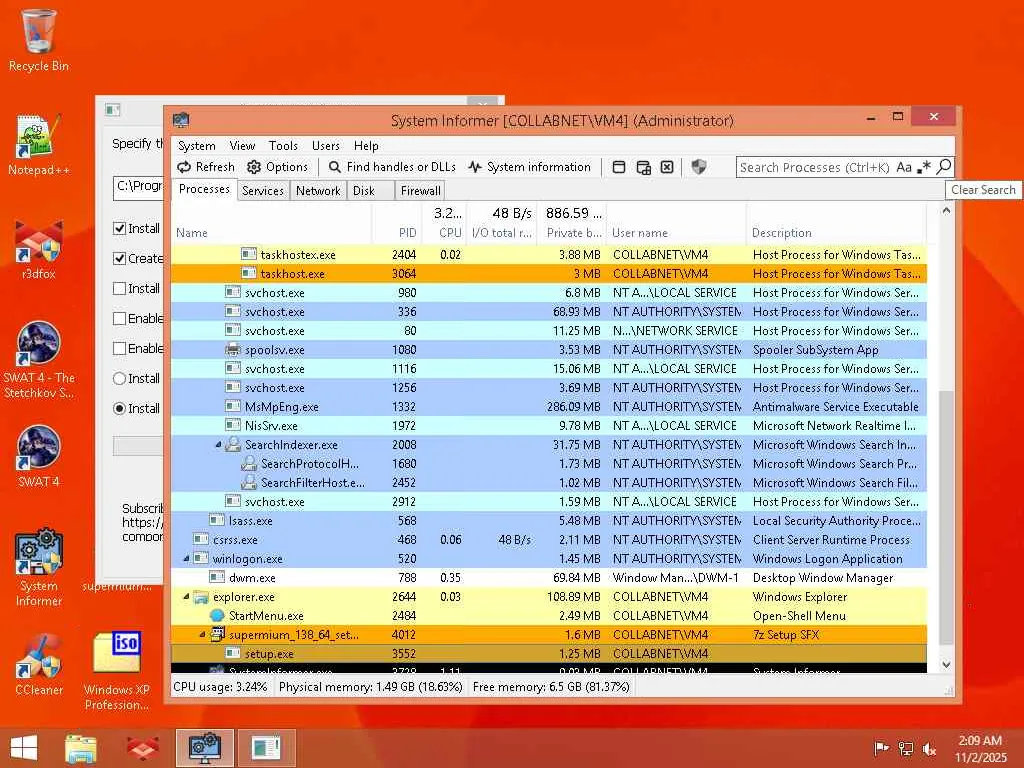1024x768 pixels.
Task: Click process list scroll down arrow
Action: (x=946, y=665)
